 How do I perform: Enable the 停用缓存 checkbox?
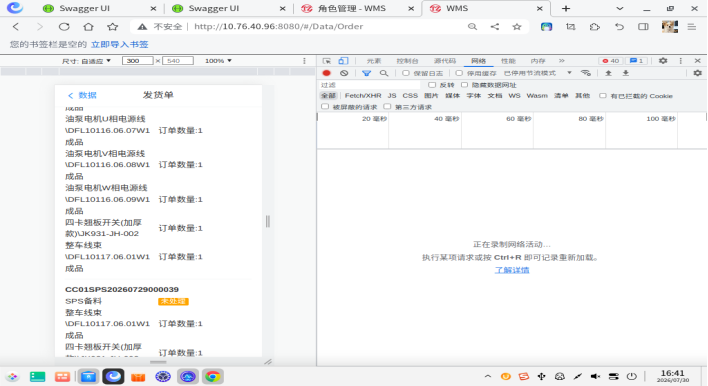pos(459,73)
